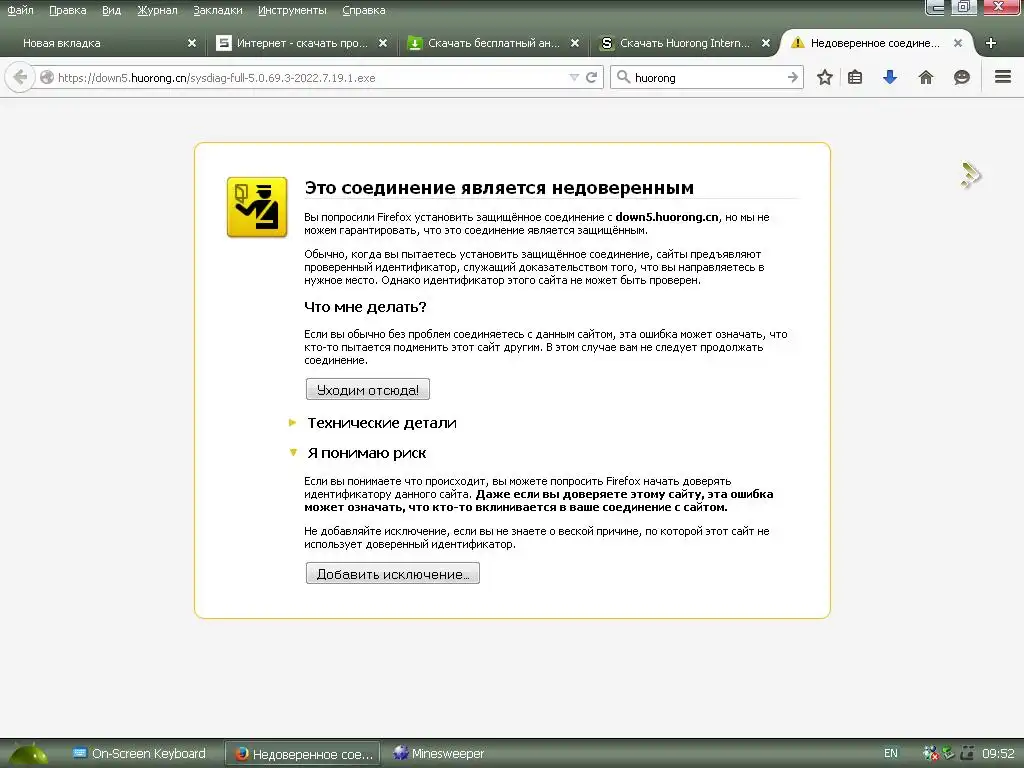Open the Downloads arrow icon

click(x=889, y=78)
